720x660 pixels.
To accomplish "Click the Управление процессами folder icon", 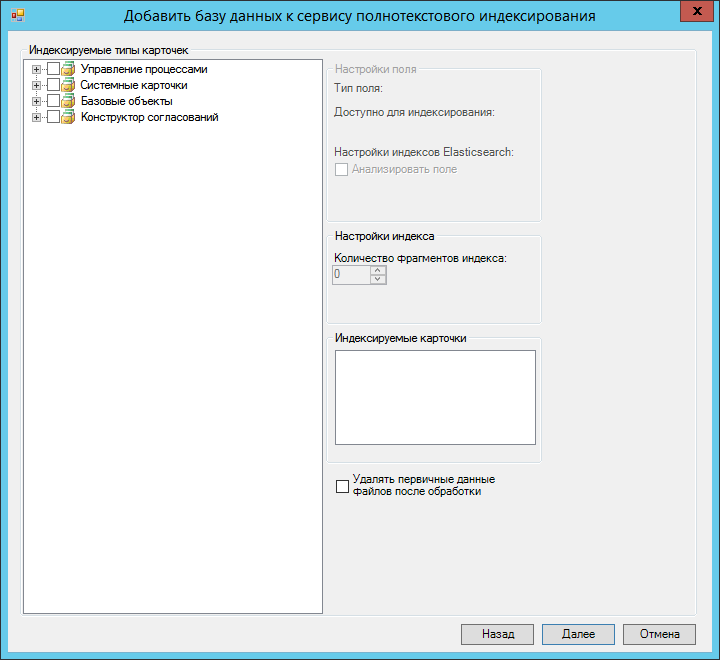I will (69, 69).
